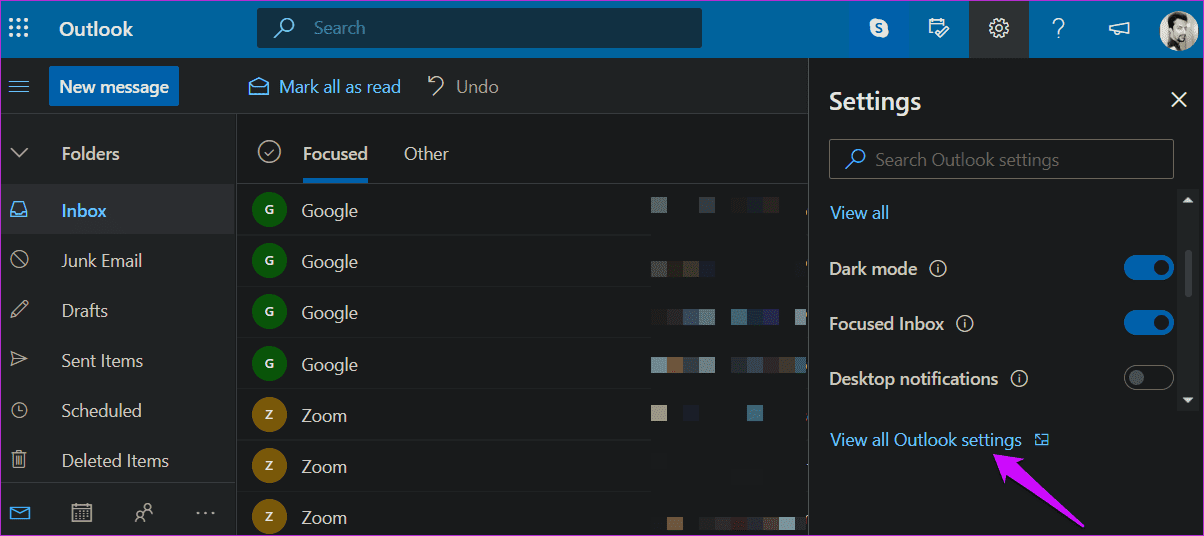
Task: Open the Sent Items folder
Action: point(118,361)
